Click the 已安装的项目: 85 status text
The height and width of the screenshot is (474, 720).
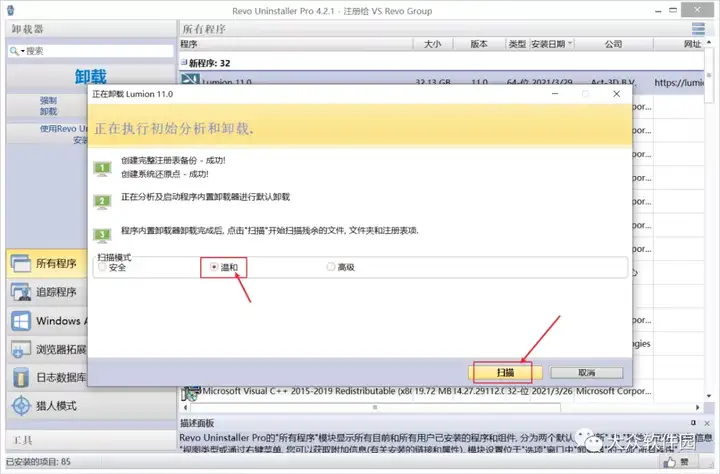click(39, 462)
